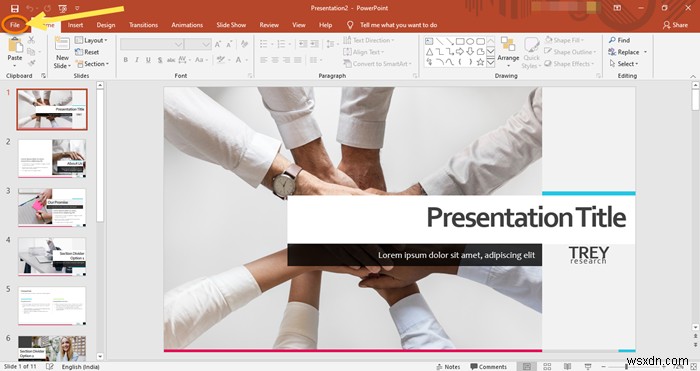Open the Section dropdown
The width and height of the screenshot is (700, 371).
point(92,64)
